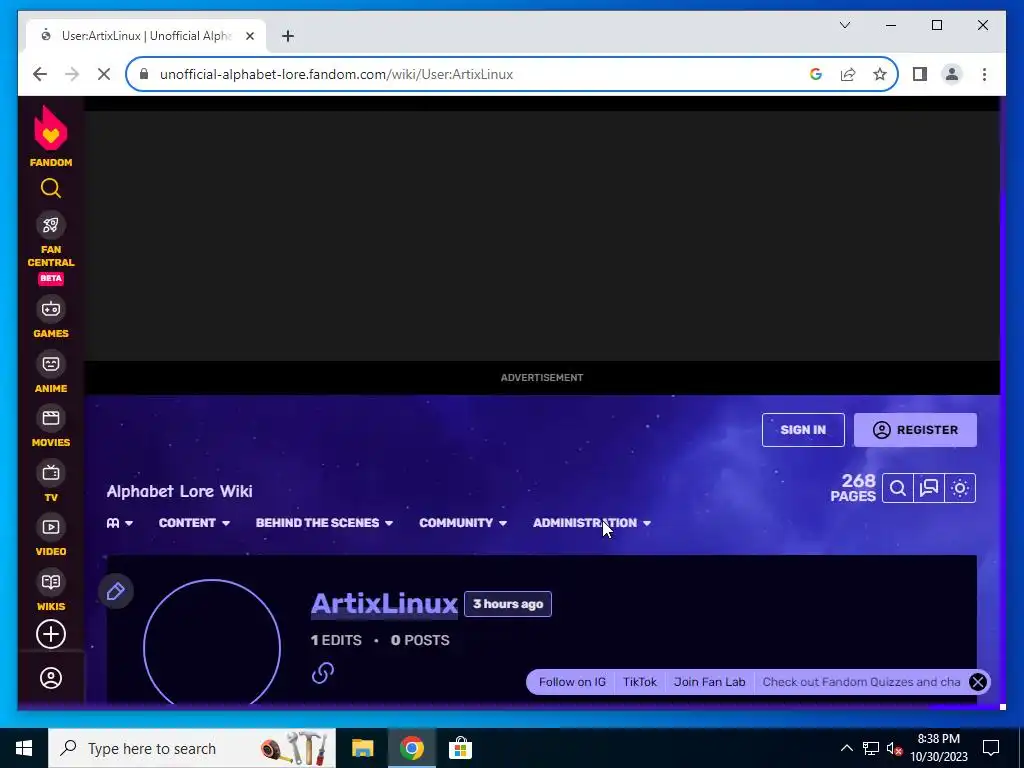1024x768 pixels.
Task: Open the profile link chain icon
Action: (323, 673)
